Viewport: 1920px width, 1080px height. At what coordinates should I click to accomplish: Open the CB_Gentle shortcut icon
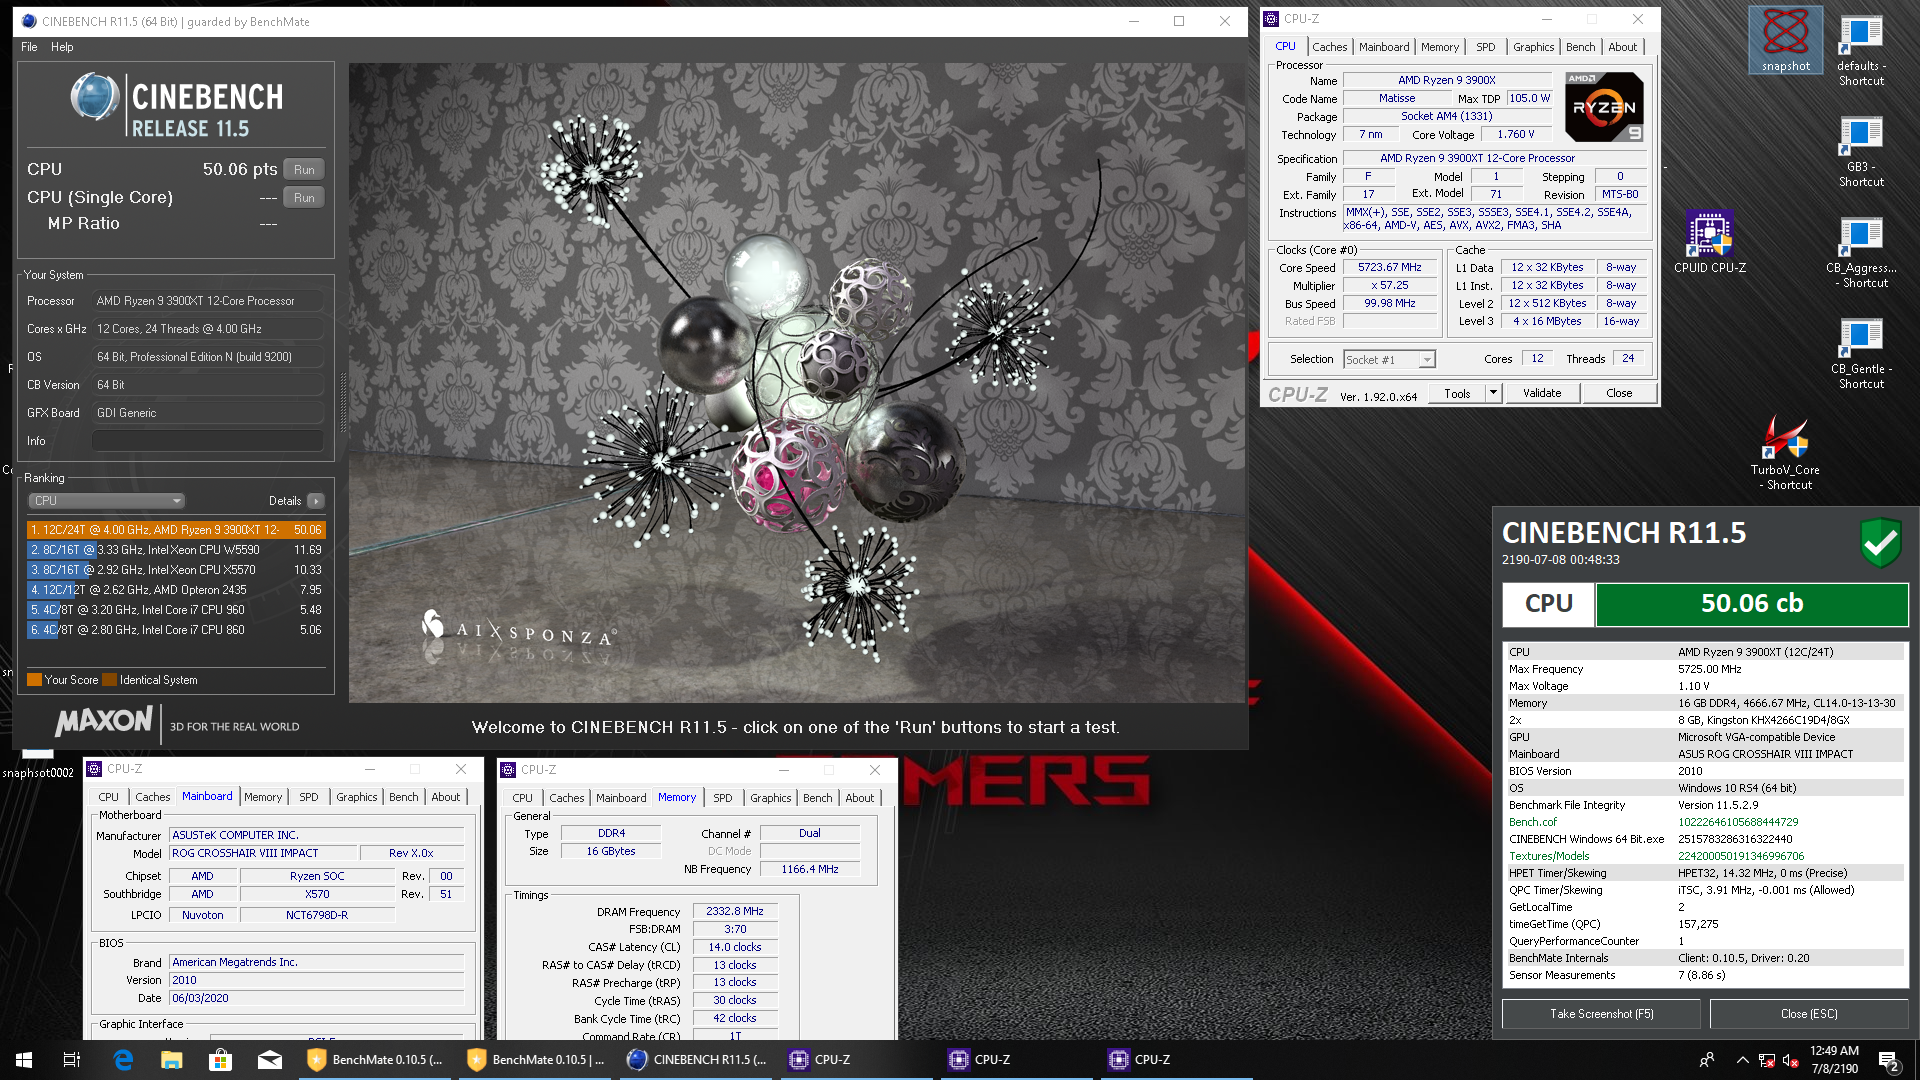(1861, 353)
